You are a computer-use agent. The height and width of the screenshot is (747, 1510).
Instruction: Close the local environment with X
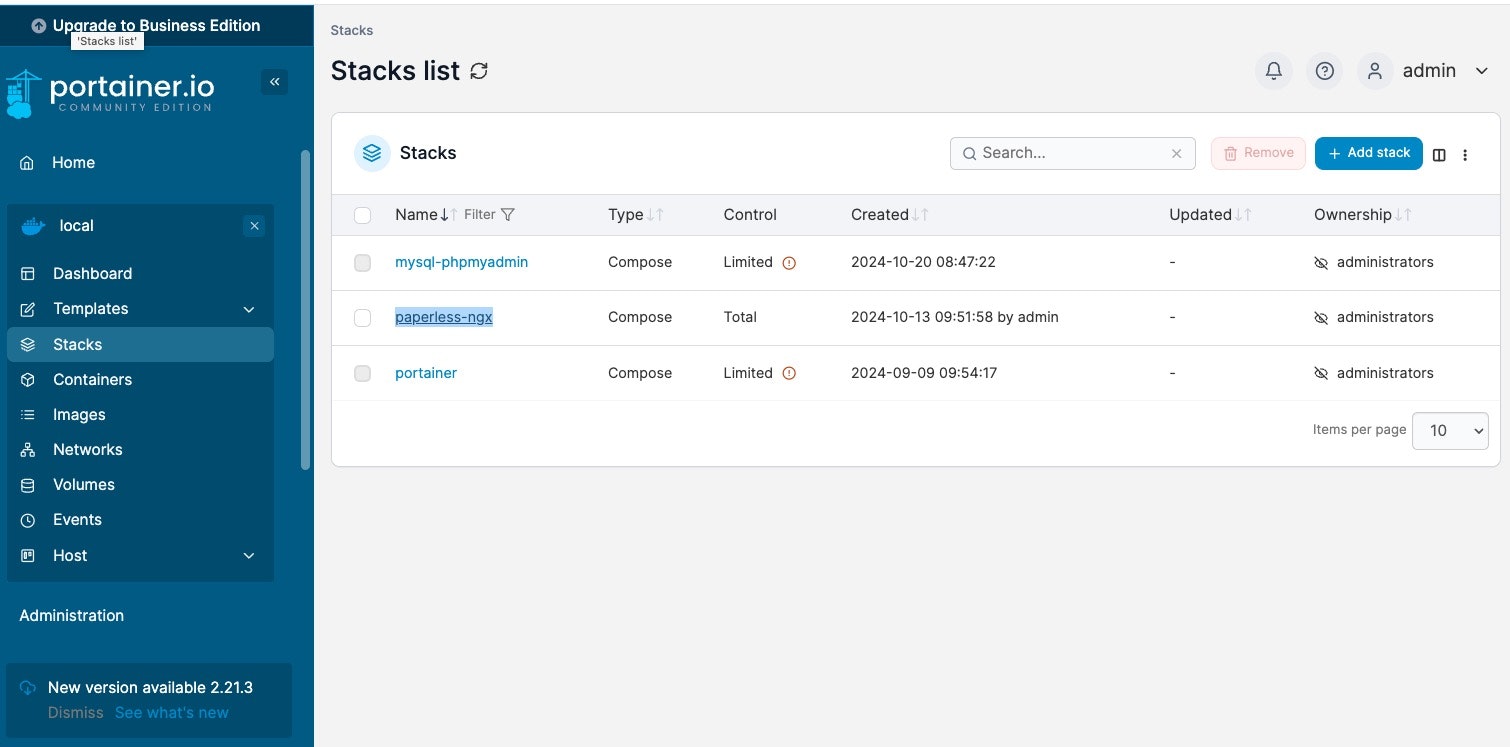254,226
